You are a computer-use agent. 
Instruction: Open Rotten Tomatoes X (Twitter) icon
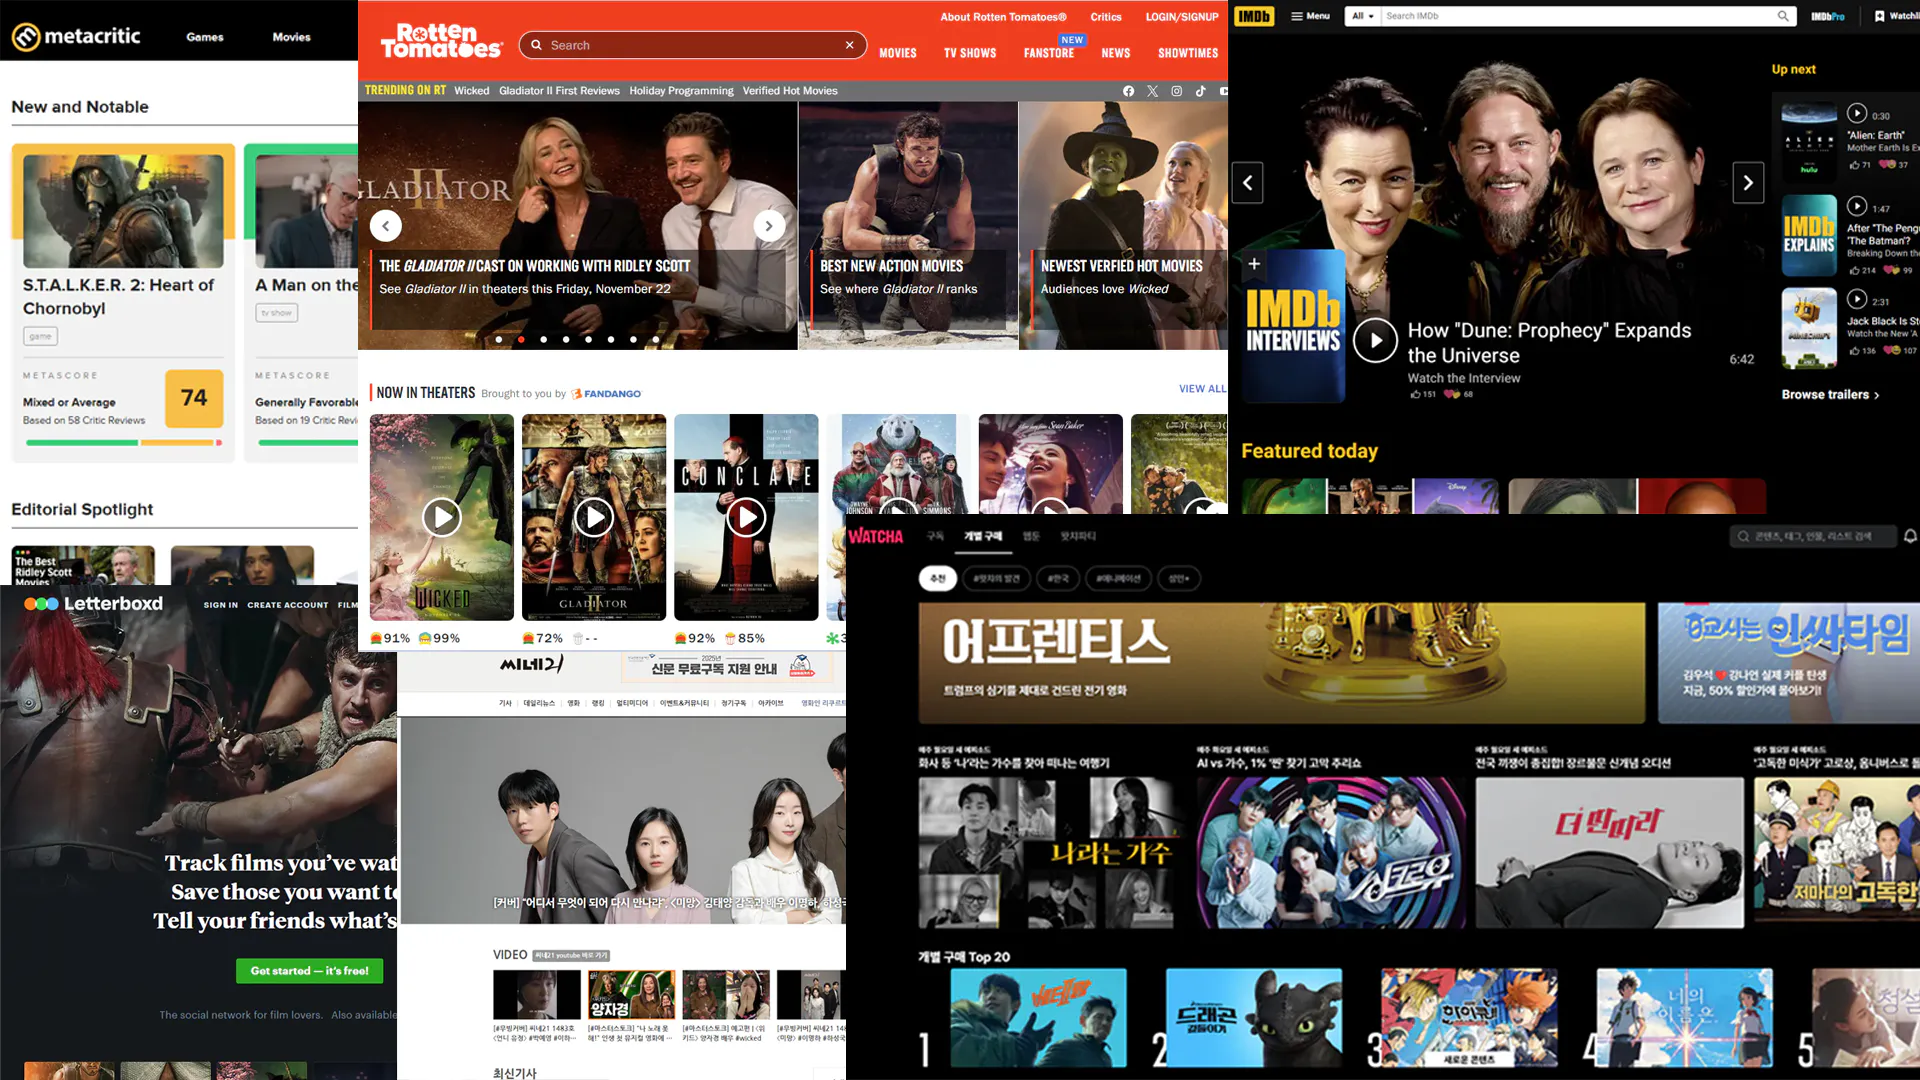[x=1152, y=91]
